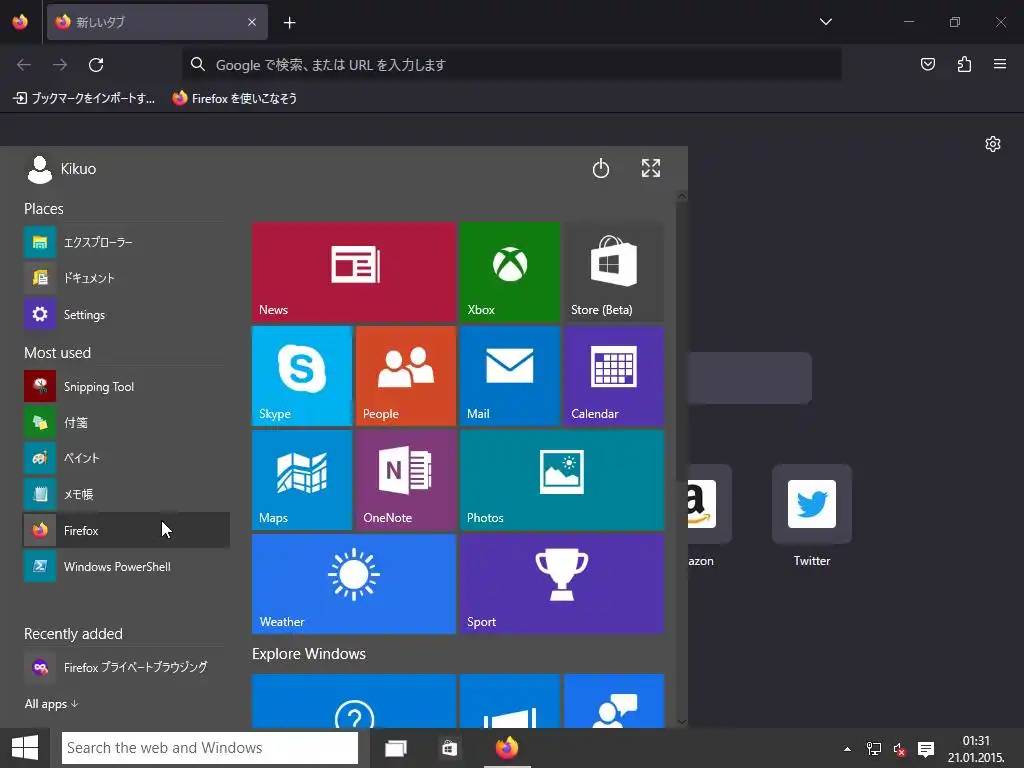The height and width of the screenshot is (768, 1024).
Task: Open メモ帳 from Most used
Action: tap(126, 494)
